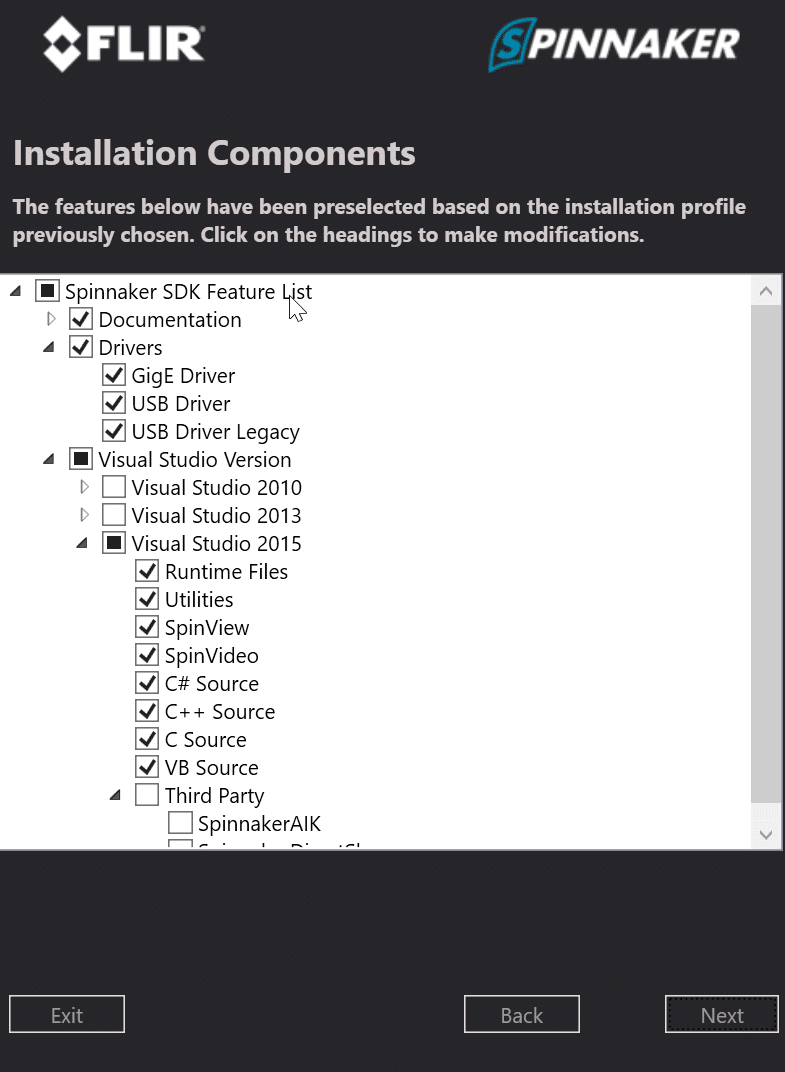Enable the Visual Studio 2010 checkbox

click(114, 487)
